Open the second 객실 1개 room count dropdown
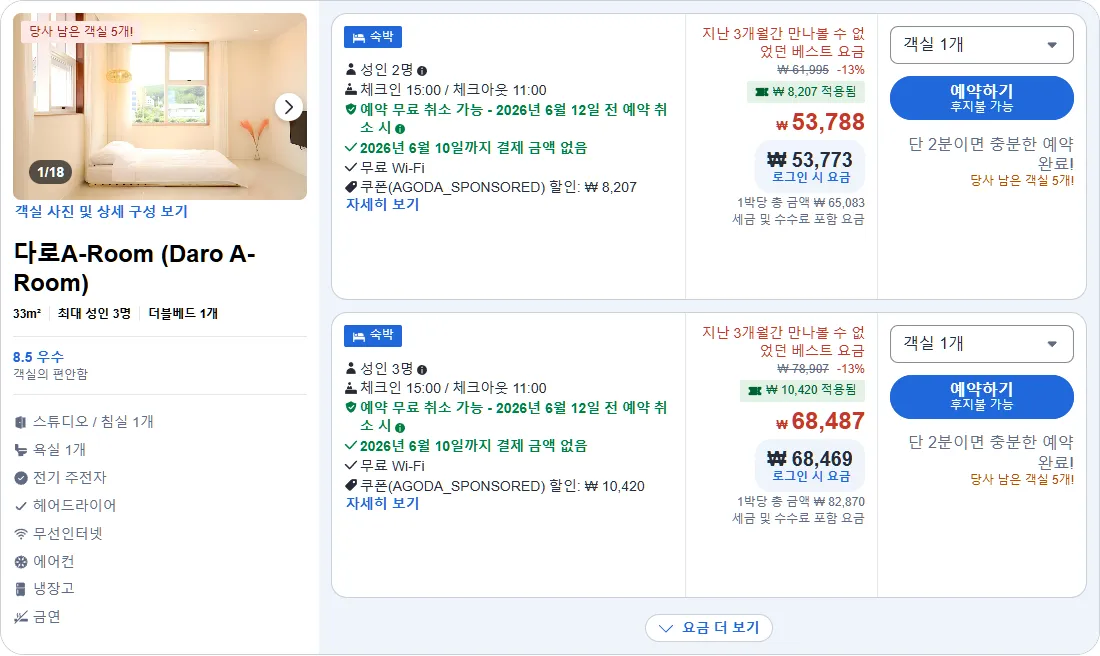The width and height of the screenshot is (1100, 656). (x=981, y=344)
